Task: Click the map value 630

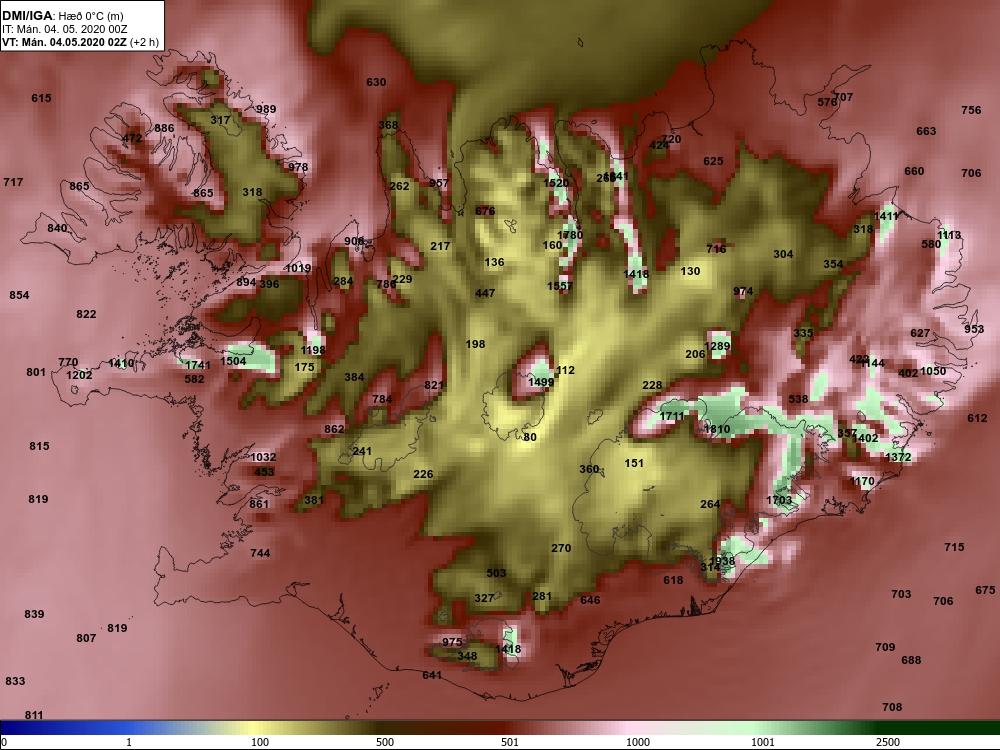Action: click(x=376, y=82)
